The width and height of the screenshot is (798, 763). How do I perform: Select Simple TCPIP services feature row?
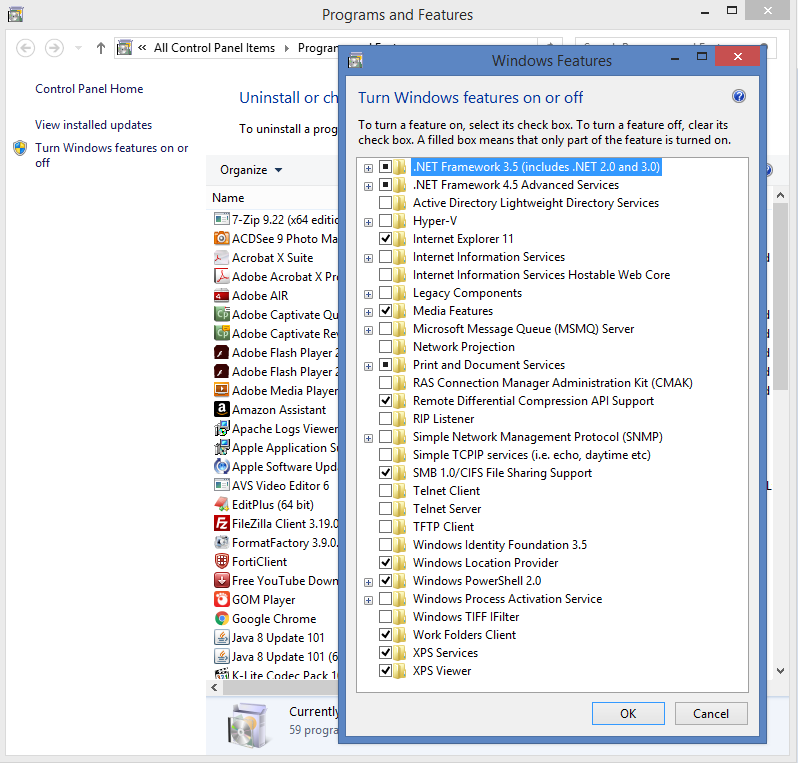tap(531, 455)
